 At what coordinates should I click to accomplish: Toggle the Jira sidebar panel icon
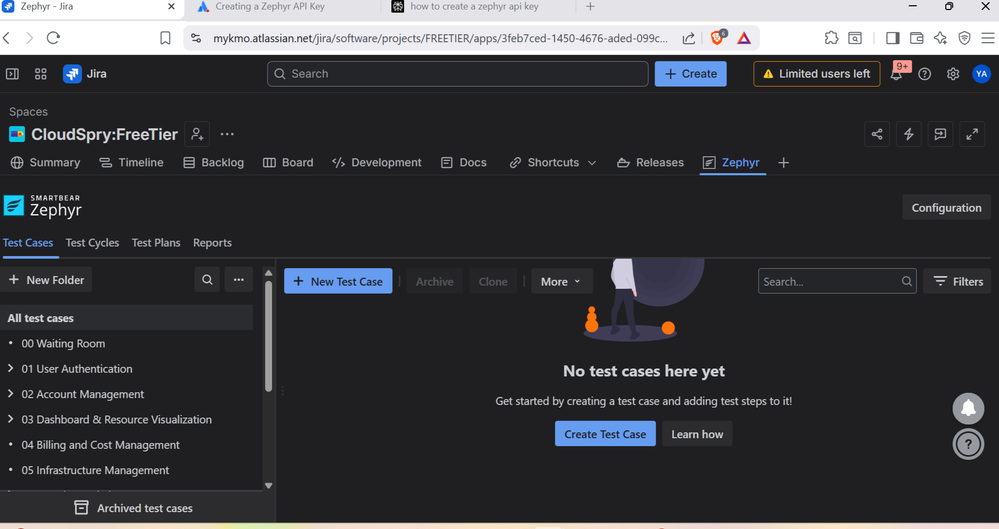click(x=12, y=74)
